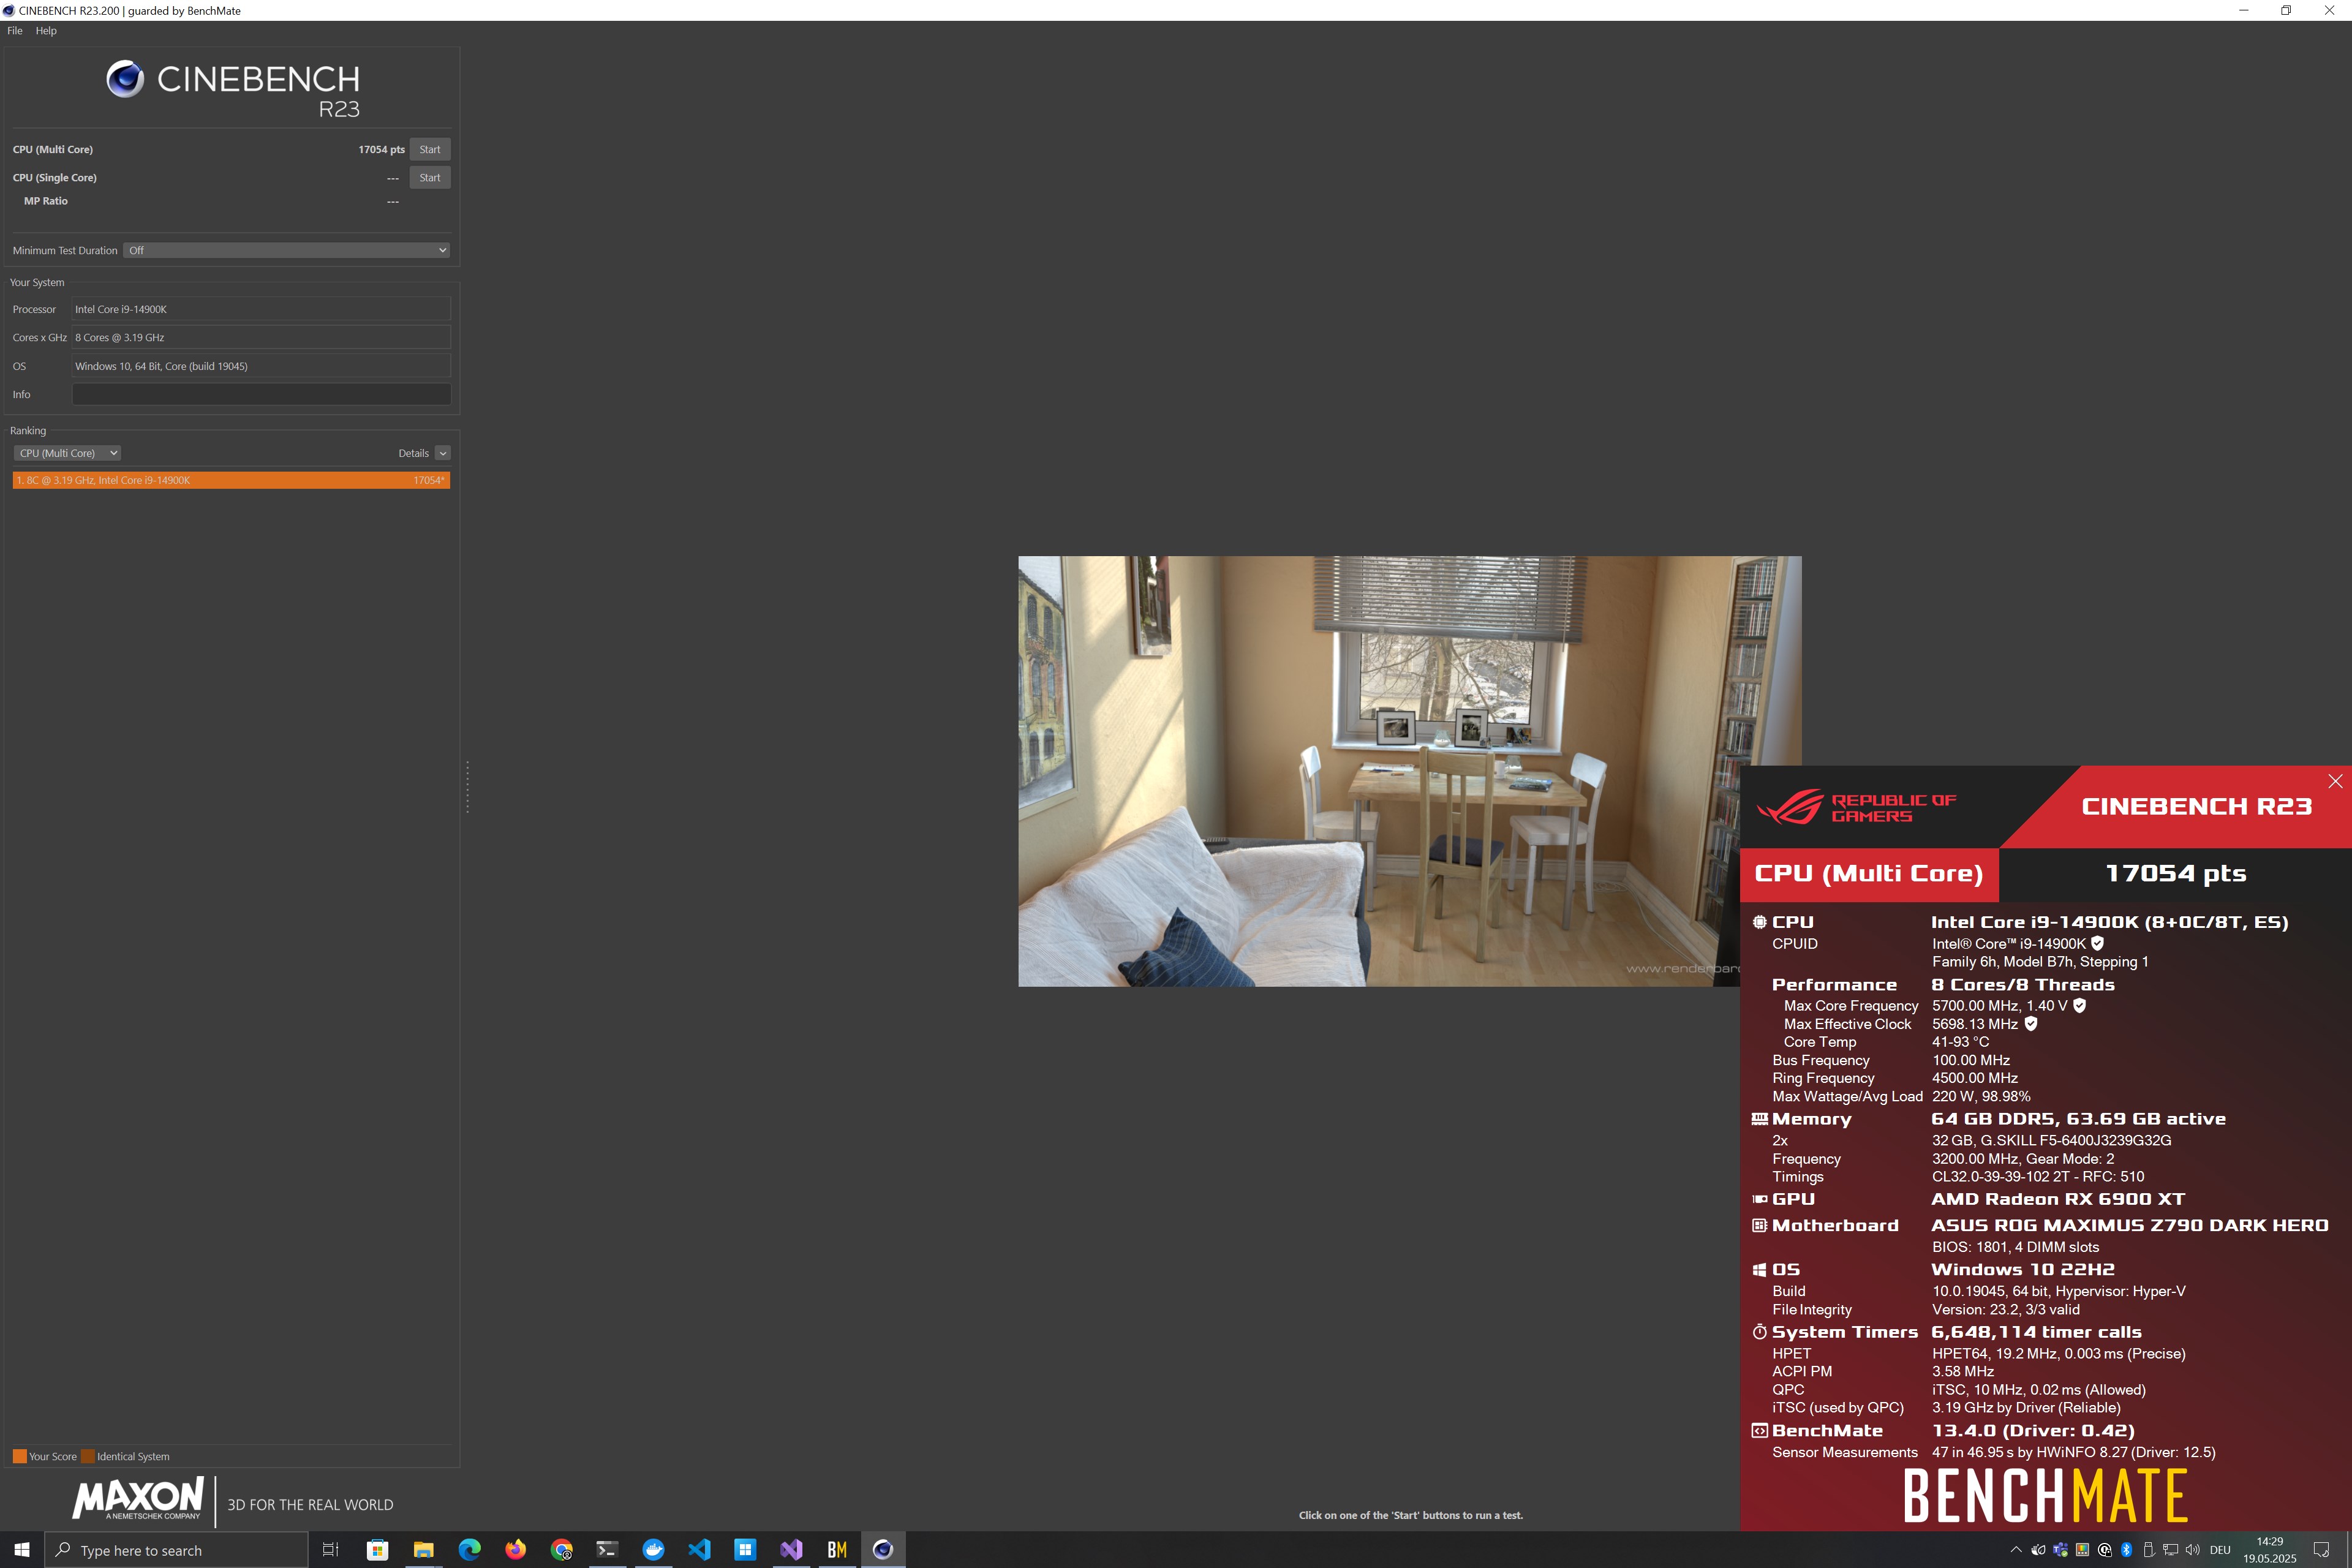Click the taskbar search box
Image resolution: width=2352 pixels, height=1568 pixels.
176,1550
